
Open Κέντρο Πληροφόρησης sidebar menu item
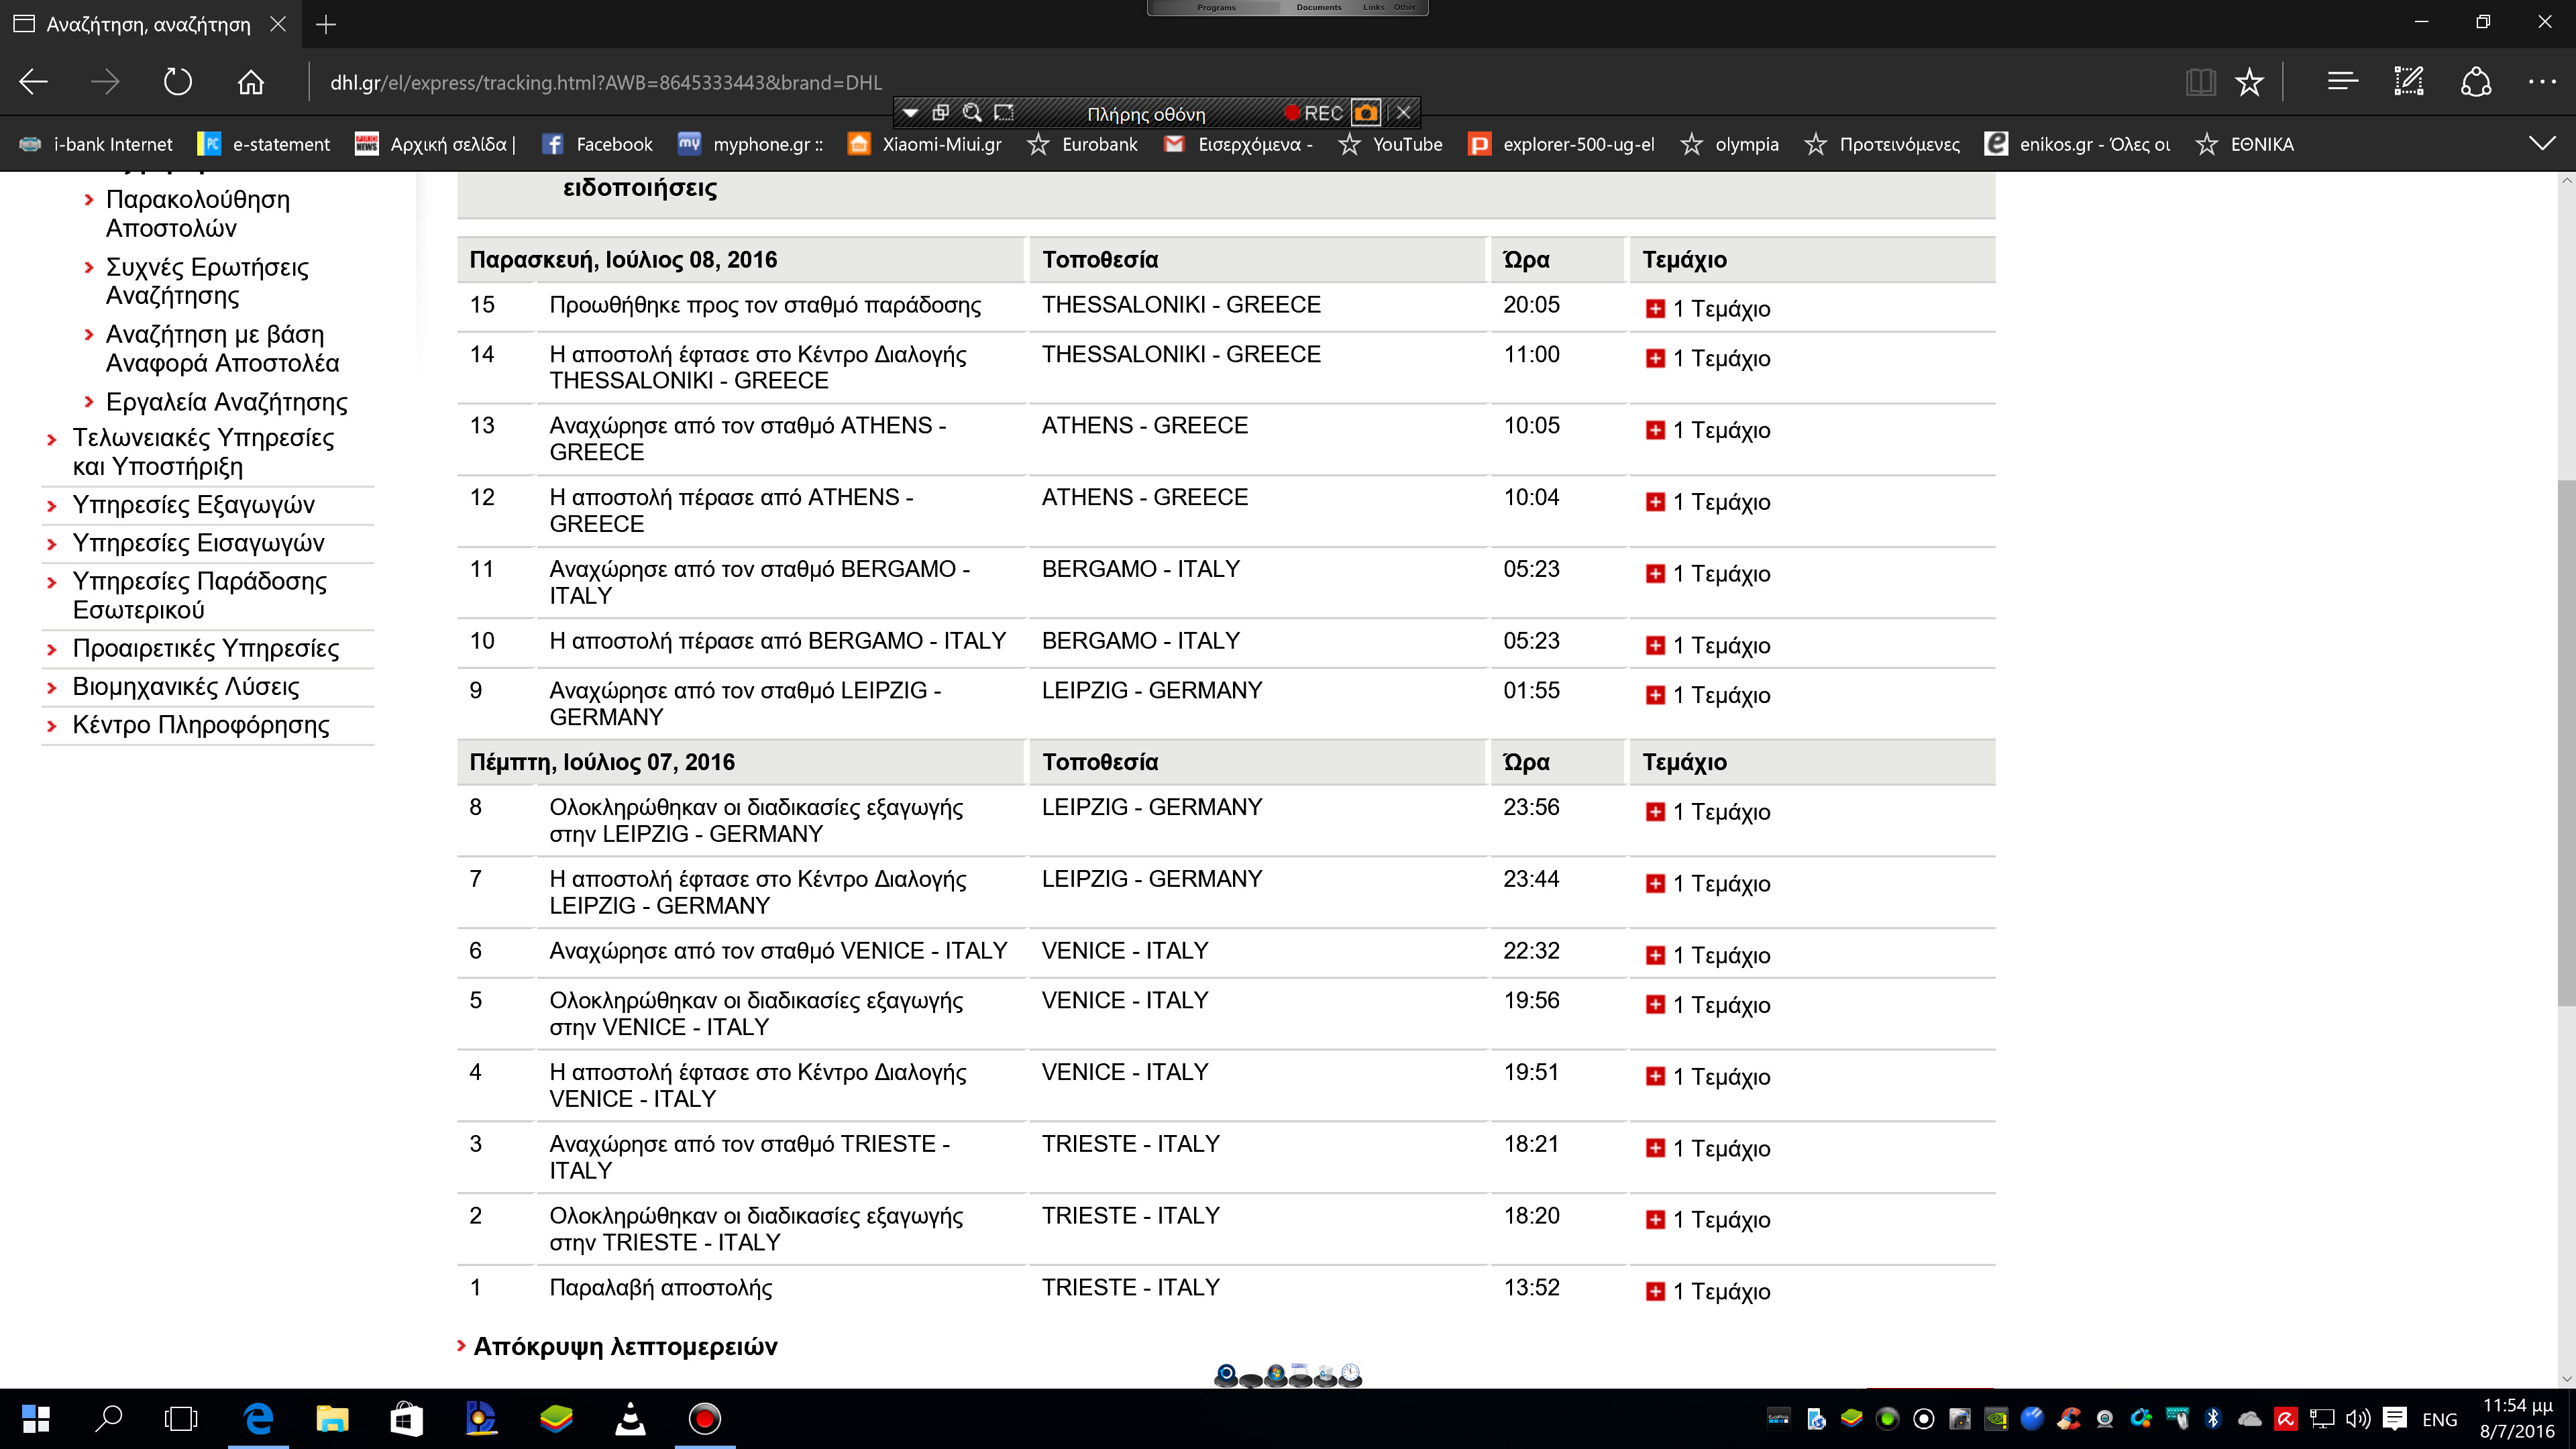[200, 725]
